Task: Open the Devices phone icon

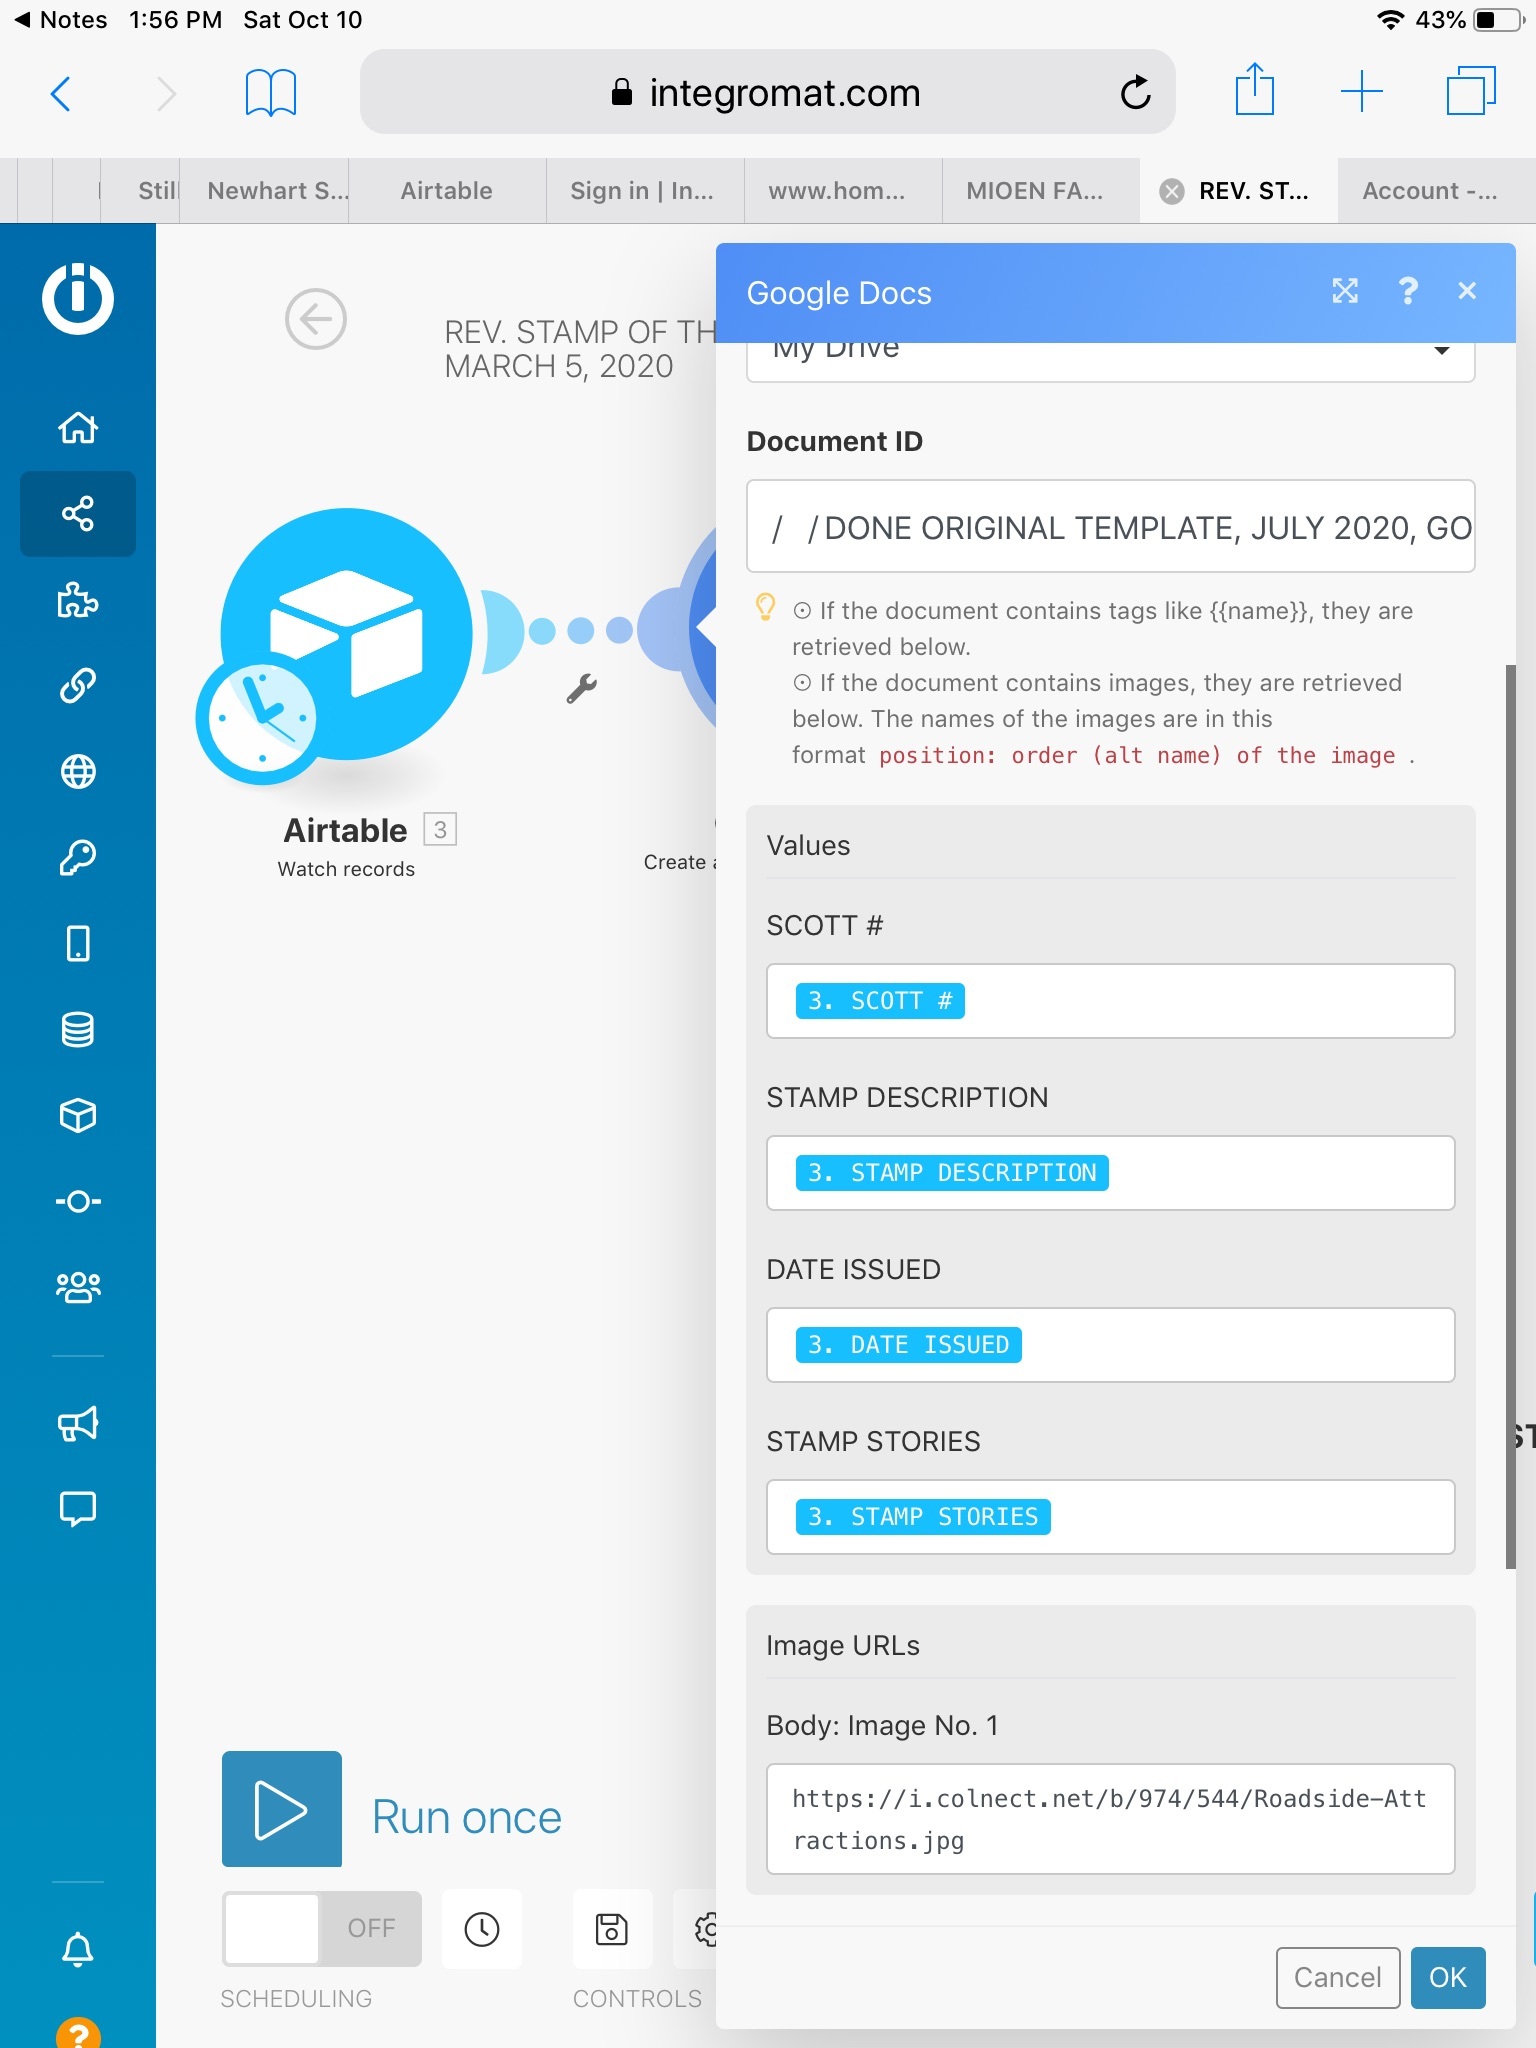Action: [78, 943]
